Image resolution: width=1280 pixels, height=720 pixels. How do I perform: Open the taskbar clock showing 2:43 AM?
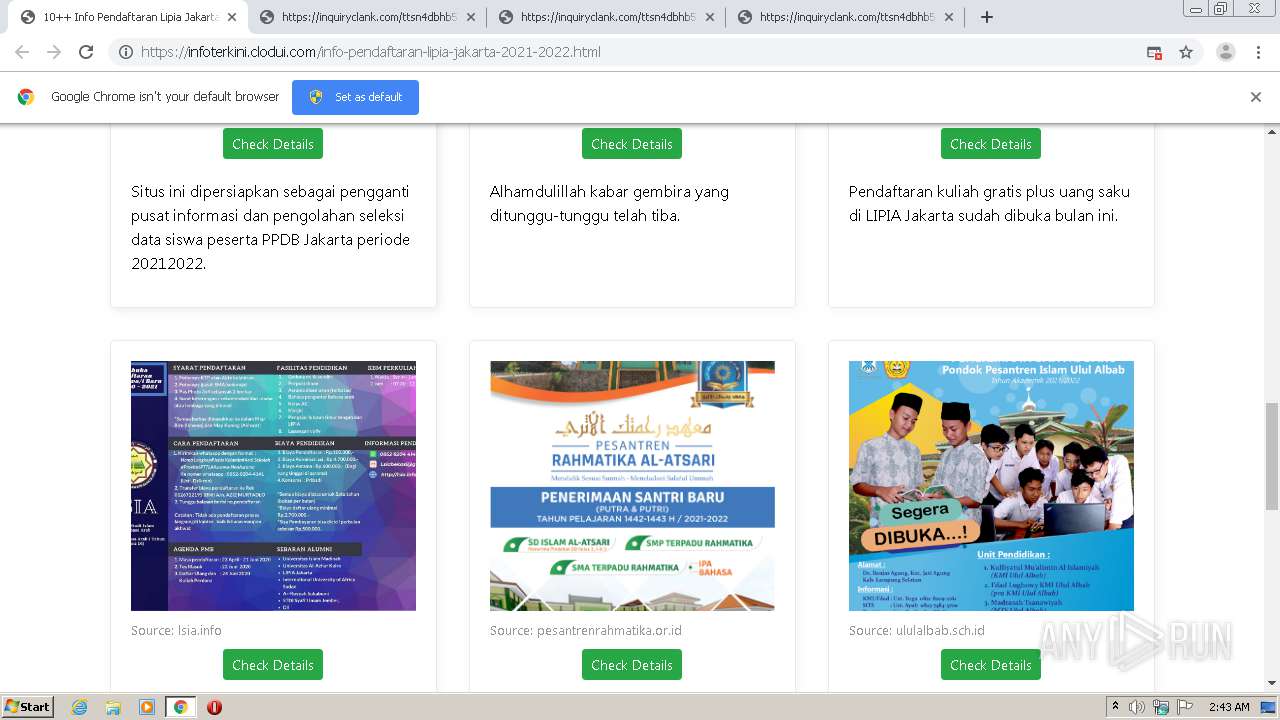tap(1229, 707)
